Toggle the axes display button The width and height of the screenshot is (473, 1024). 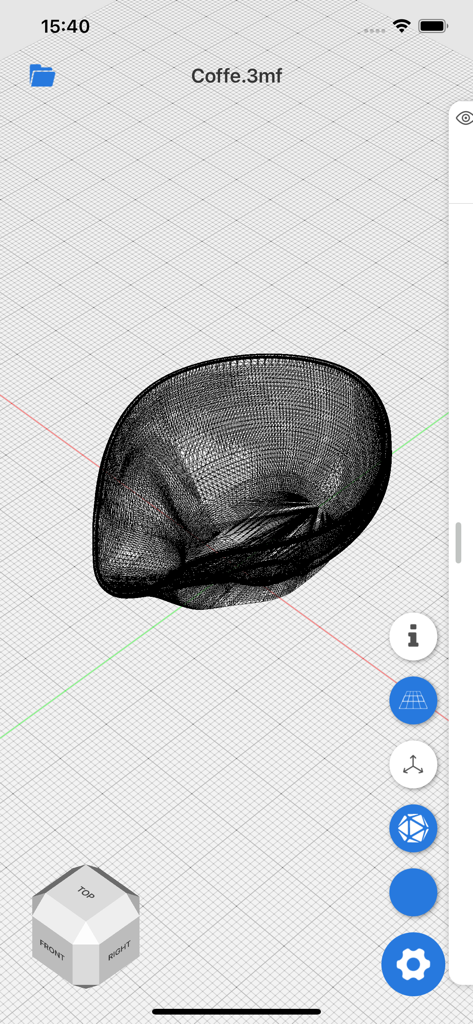[413, 764]
